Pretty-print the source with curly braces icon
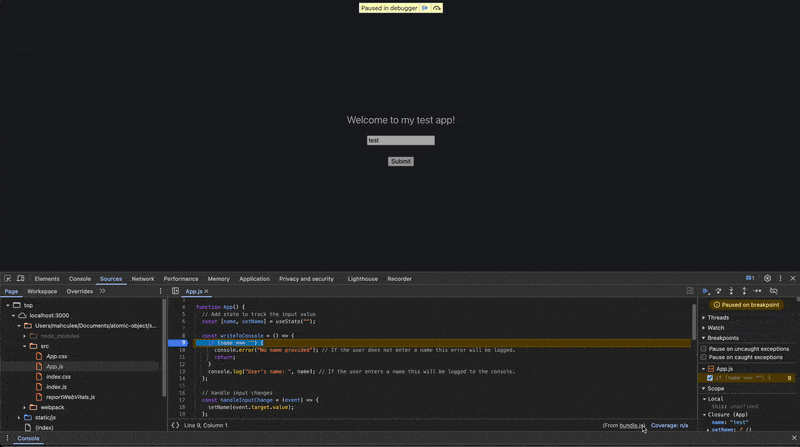 pyautogui.click(x=175, y=425)
